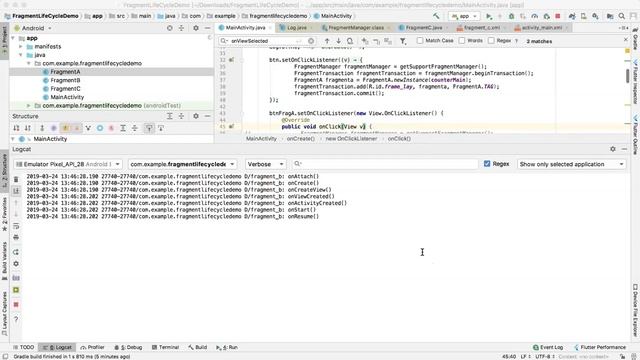Toggle sort by visibility in Structure toolbar
This screenshot has height=360, width=640.
tap(16, 128)
